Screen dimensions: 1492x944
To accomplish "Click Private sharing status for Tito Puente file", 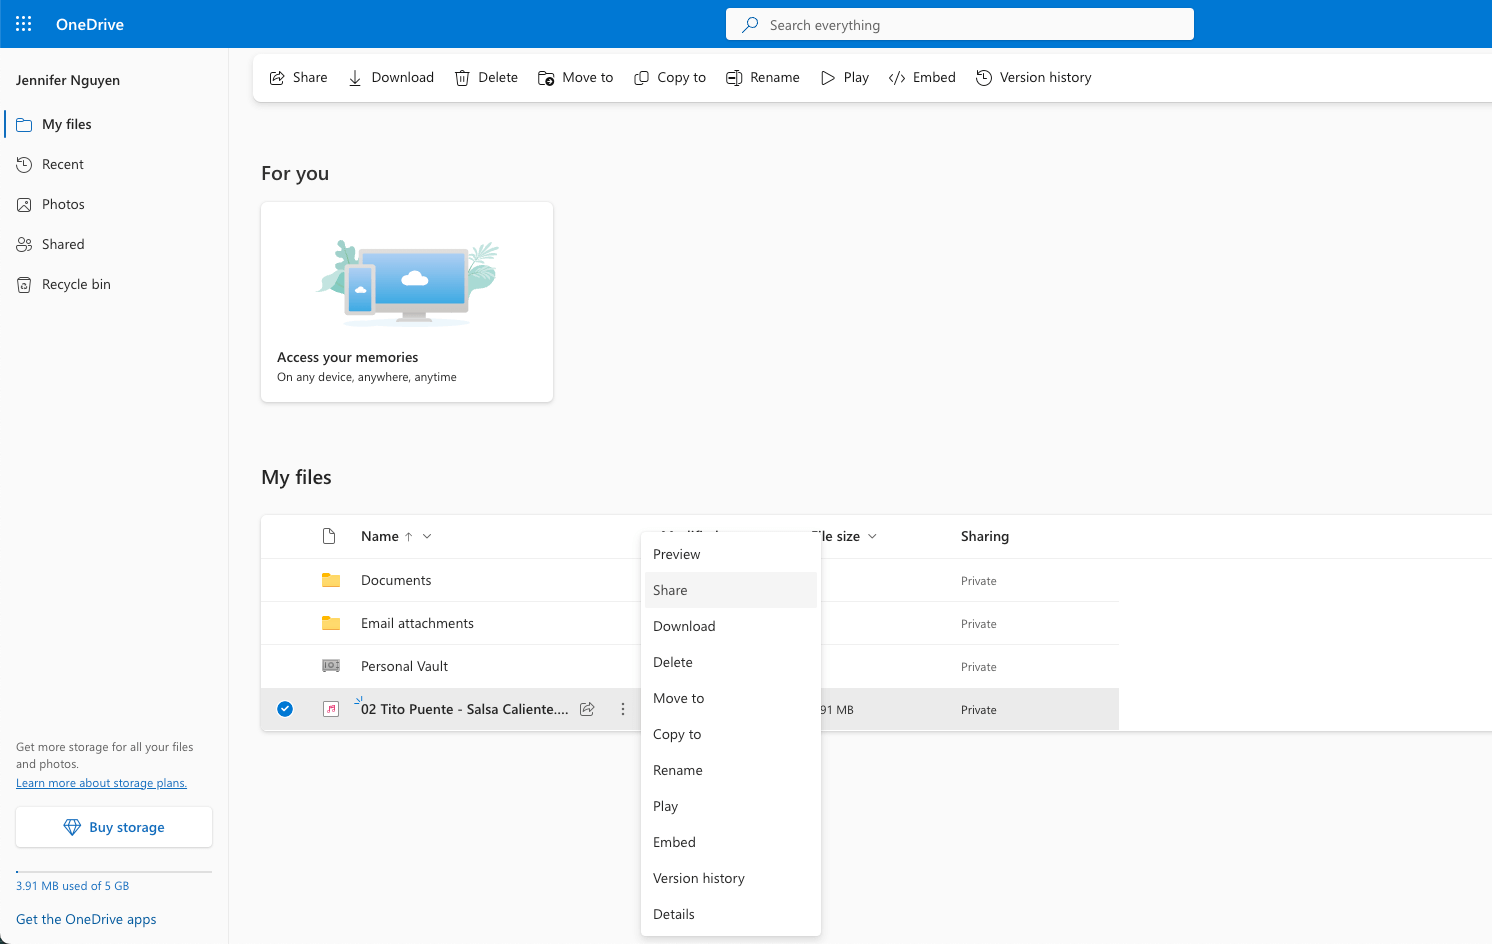I will 979,710.
